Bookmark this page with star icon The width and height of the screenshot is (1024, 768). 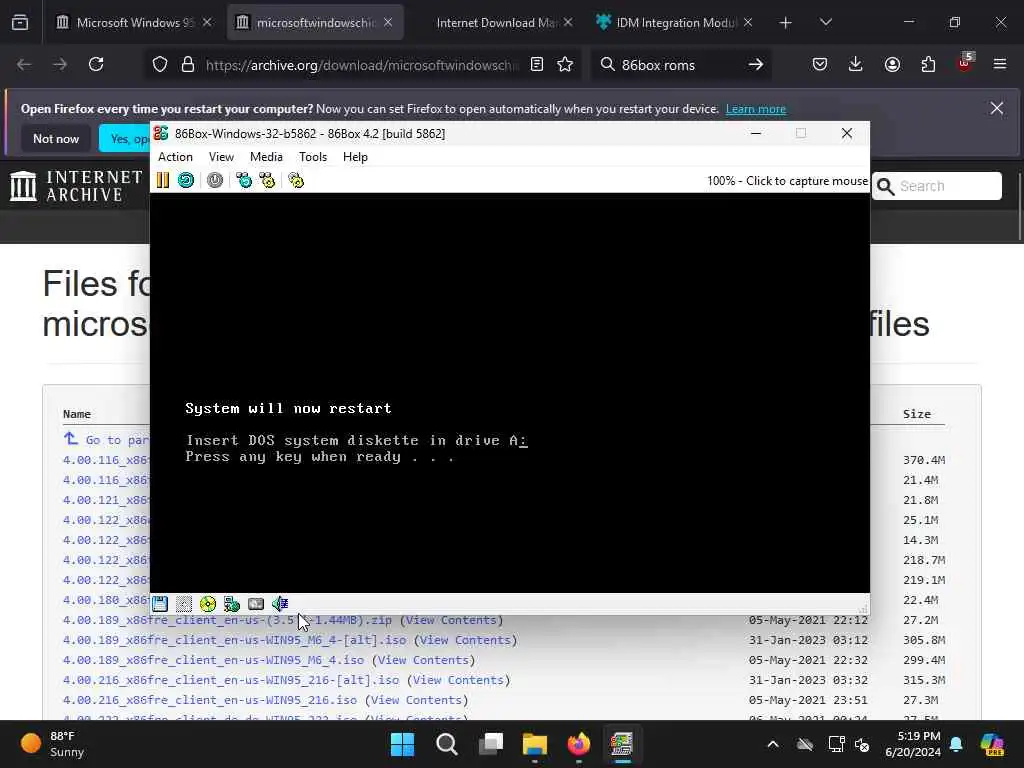565,65
